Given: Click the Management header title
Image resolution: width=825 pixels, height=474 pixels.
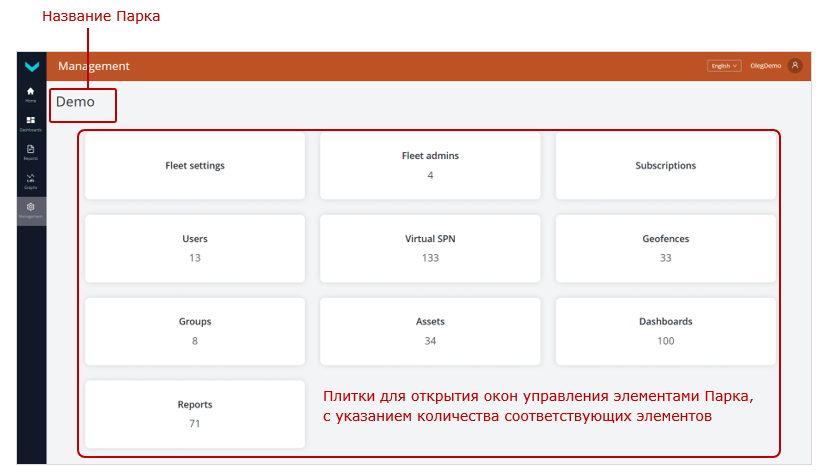Looking at the screenshot, I should [94, 66].
